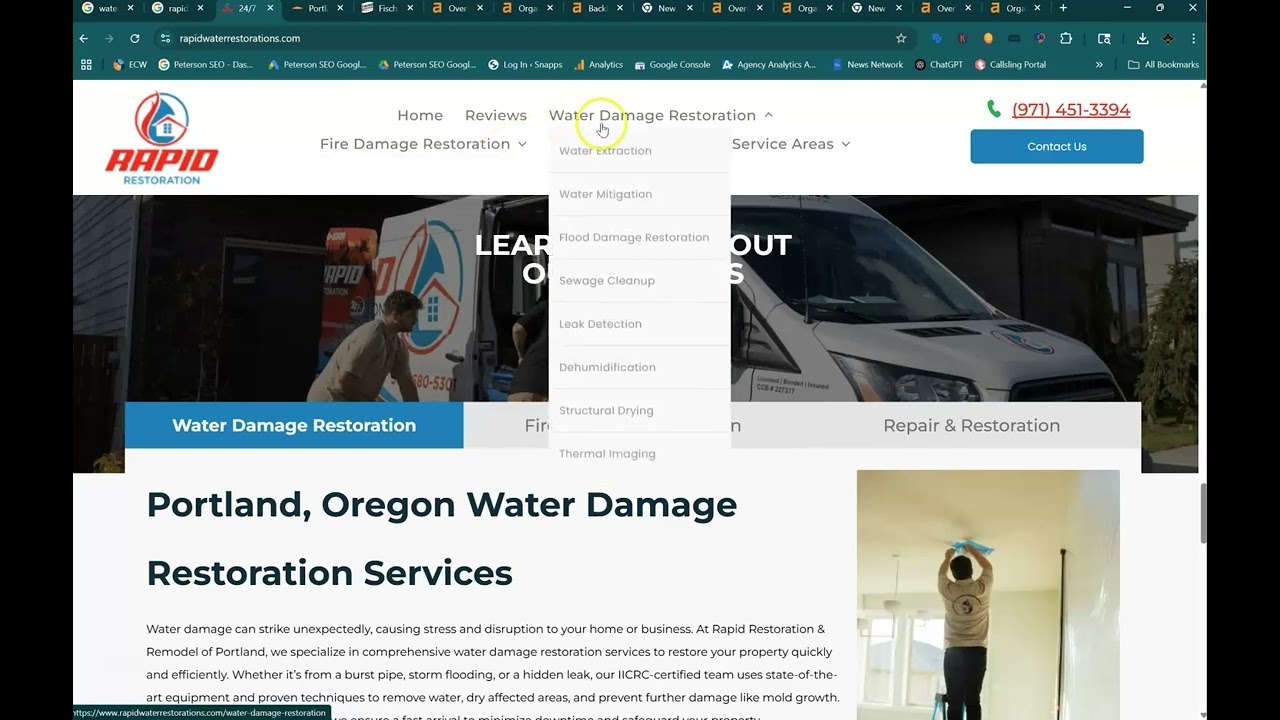Expand the Fire Damage Restoration dropdown chevron
The image size is (1280, 720).
click(522, 144)
